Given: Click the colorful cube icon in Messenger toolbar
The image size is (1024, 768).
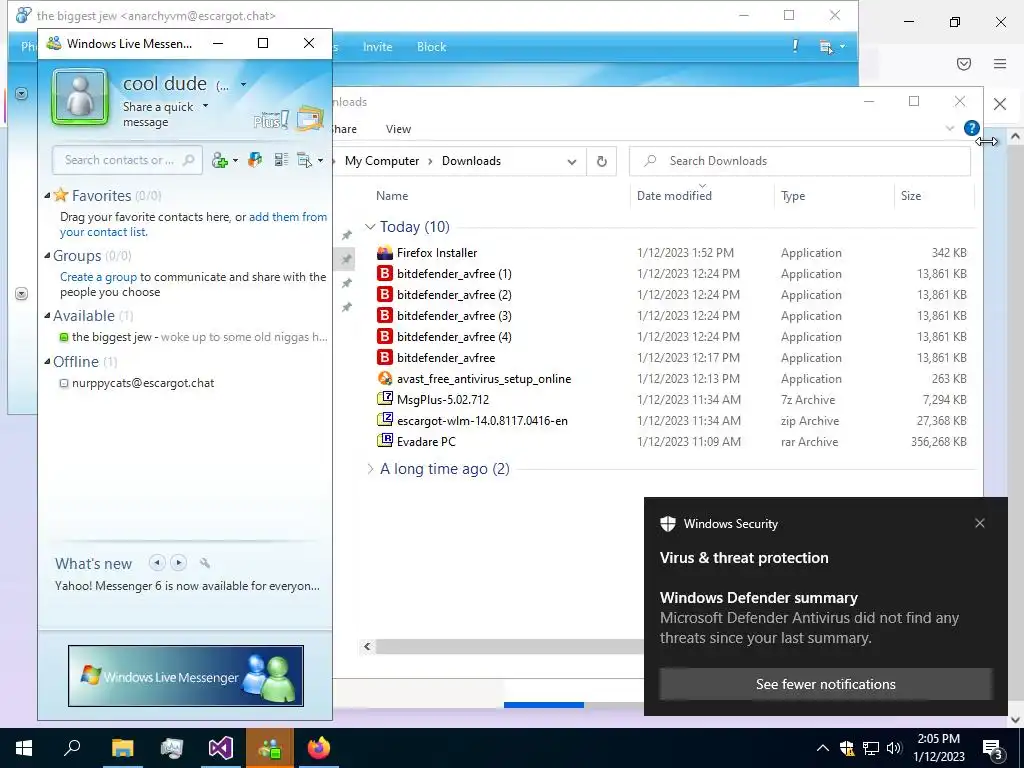Looking at the screenshot, I should coord(255,160).
